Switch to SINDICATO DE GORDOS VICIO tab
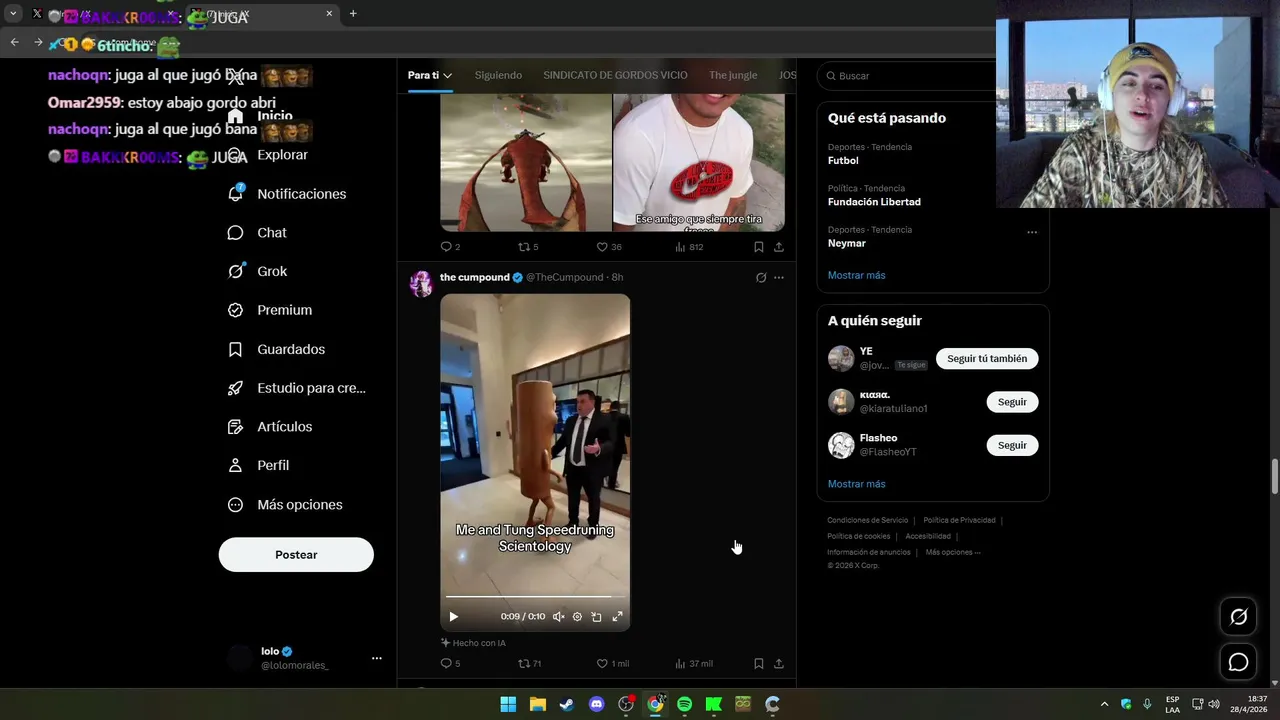Viewport: 1280px width, 720px height. [x=615, y=76]
